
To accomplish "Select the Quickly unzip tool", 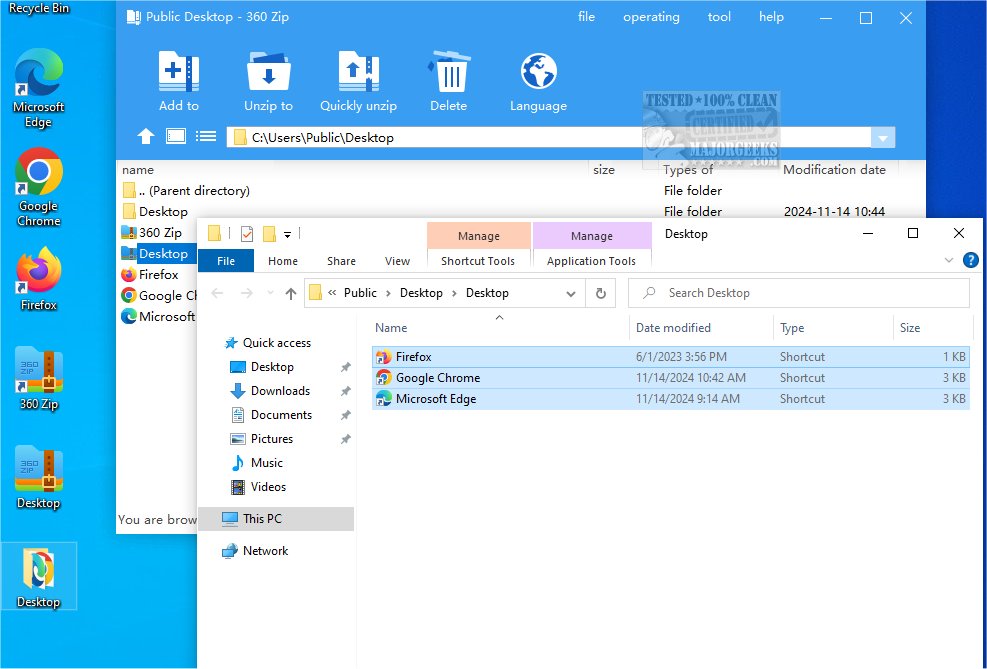I will pos(358,74).
